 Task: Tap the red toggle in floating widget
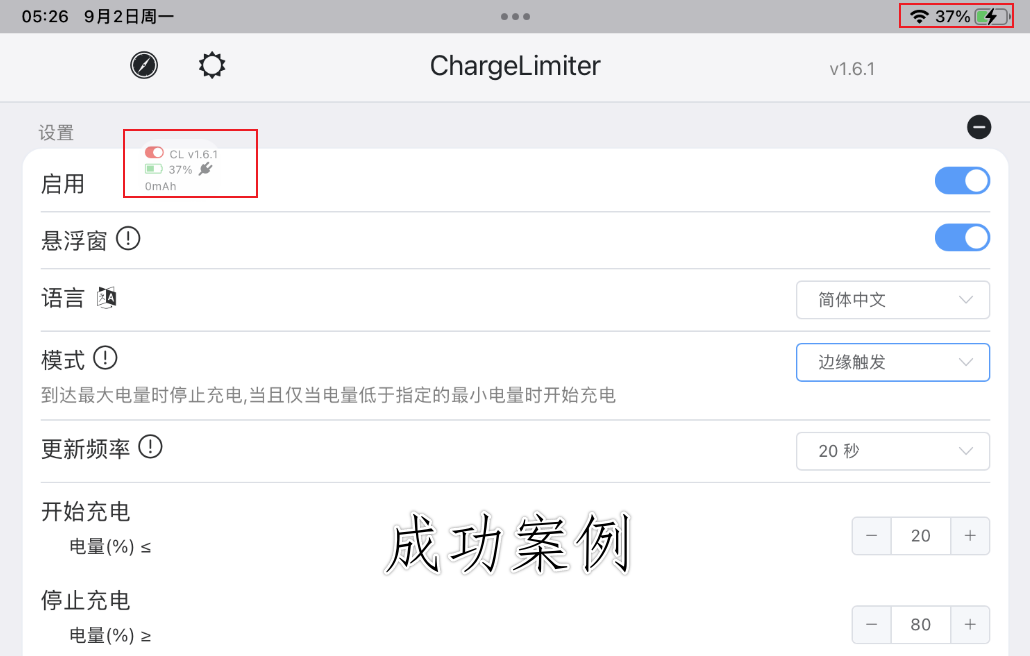[x=154, y=152]
